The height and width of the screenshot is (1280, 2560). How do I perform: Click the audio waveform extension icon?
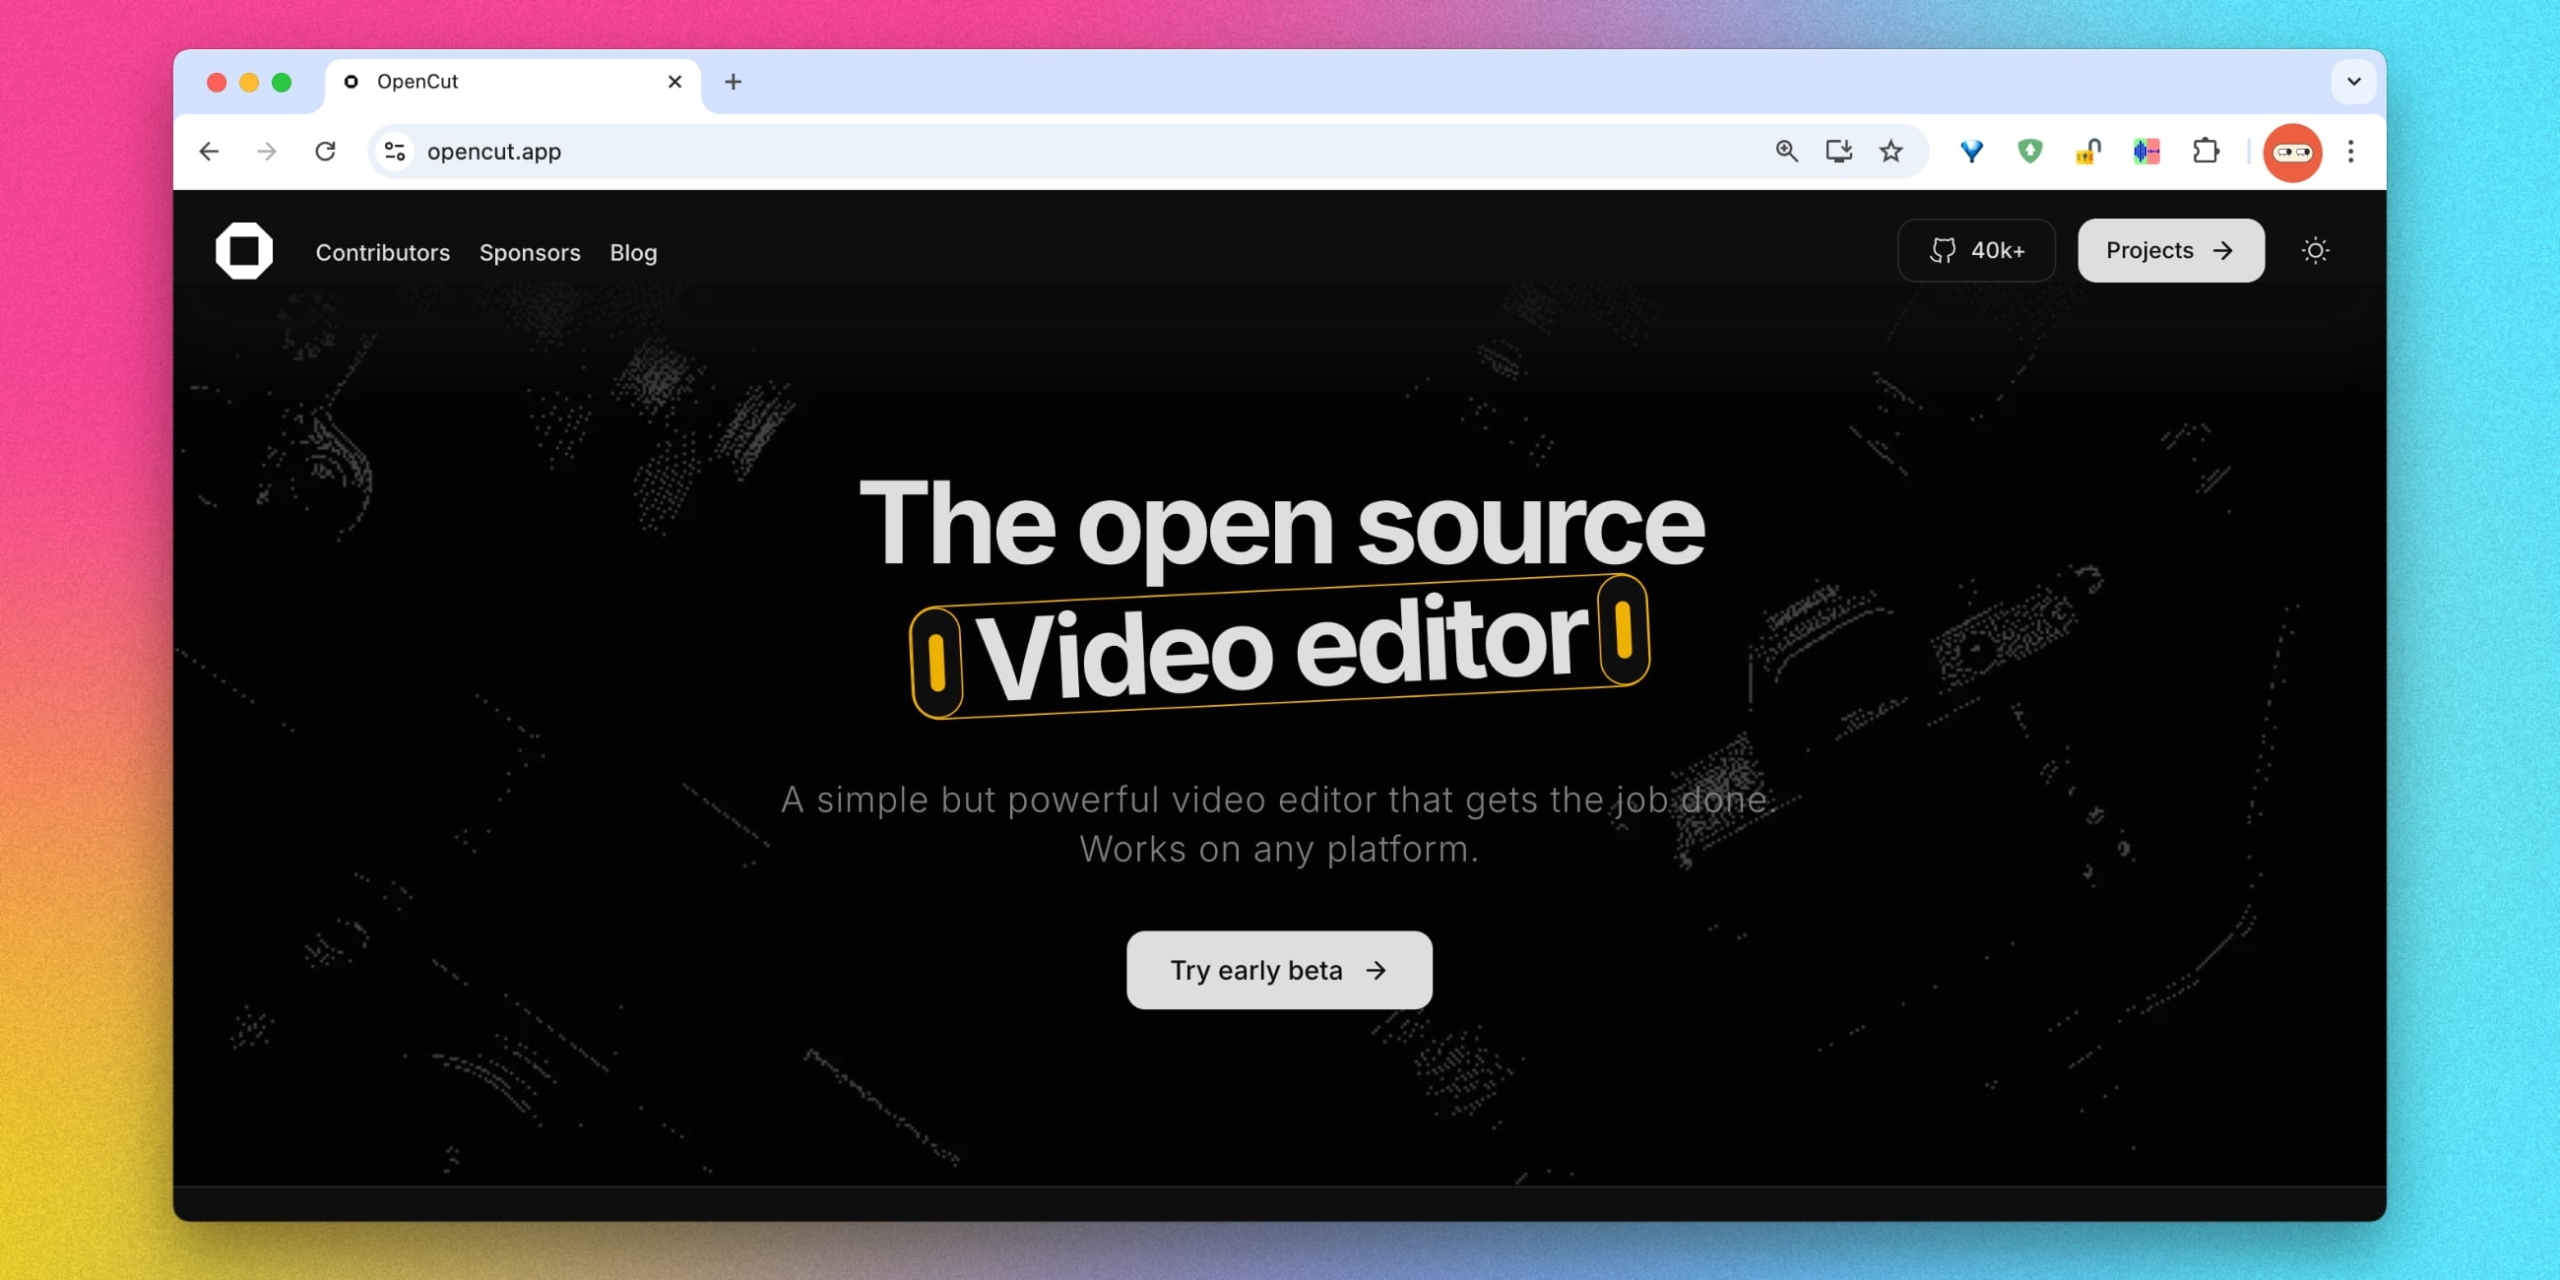coord(2147,151)
